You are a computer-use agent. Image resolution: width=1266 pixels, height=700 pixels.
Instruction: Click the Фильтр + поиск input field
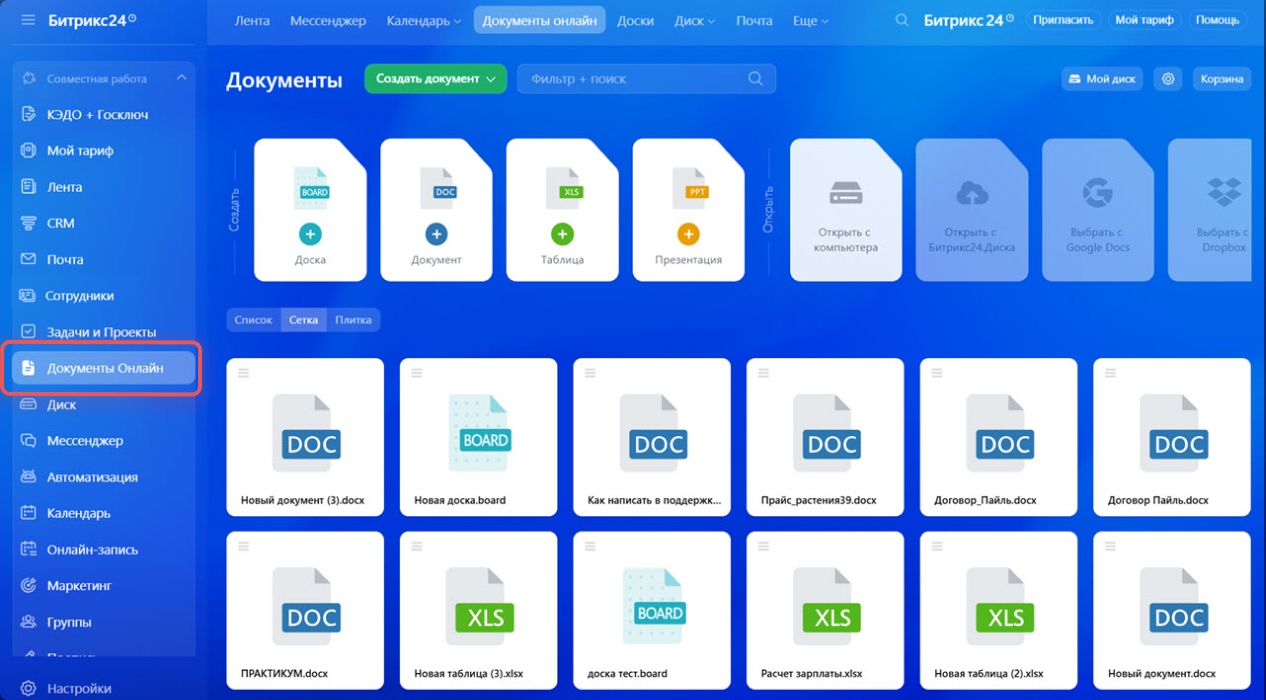click(x=646, y=78)
